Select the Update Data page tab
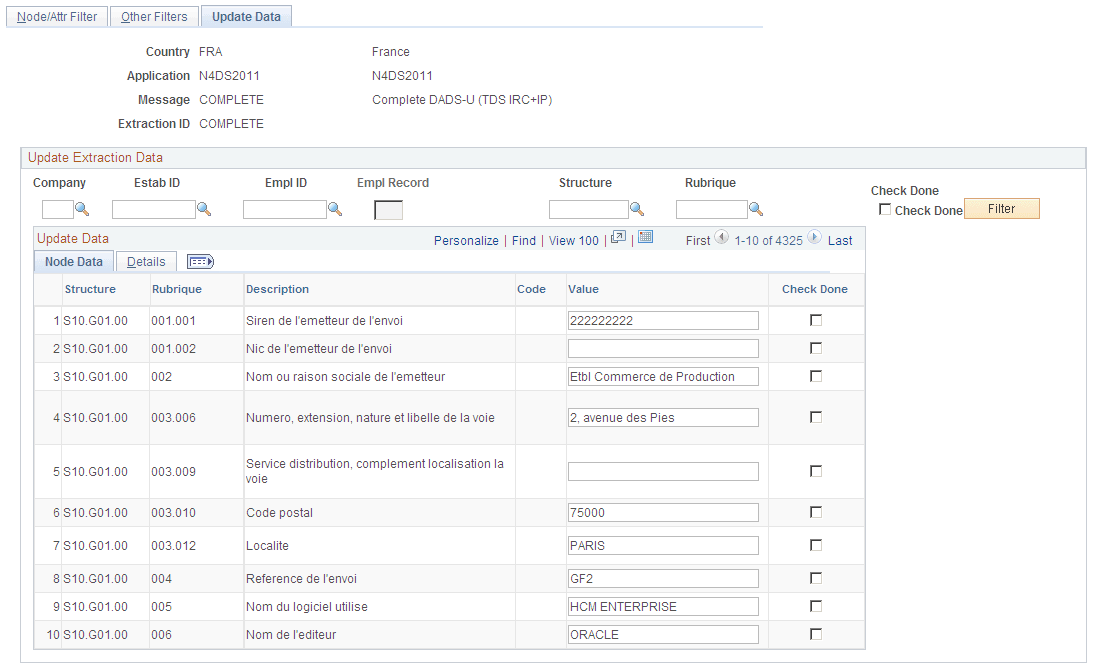Viewport: 1095px width, 670px height. pos(247,17)
